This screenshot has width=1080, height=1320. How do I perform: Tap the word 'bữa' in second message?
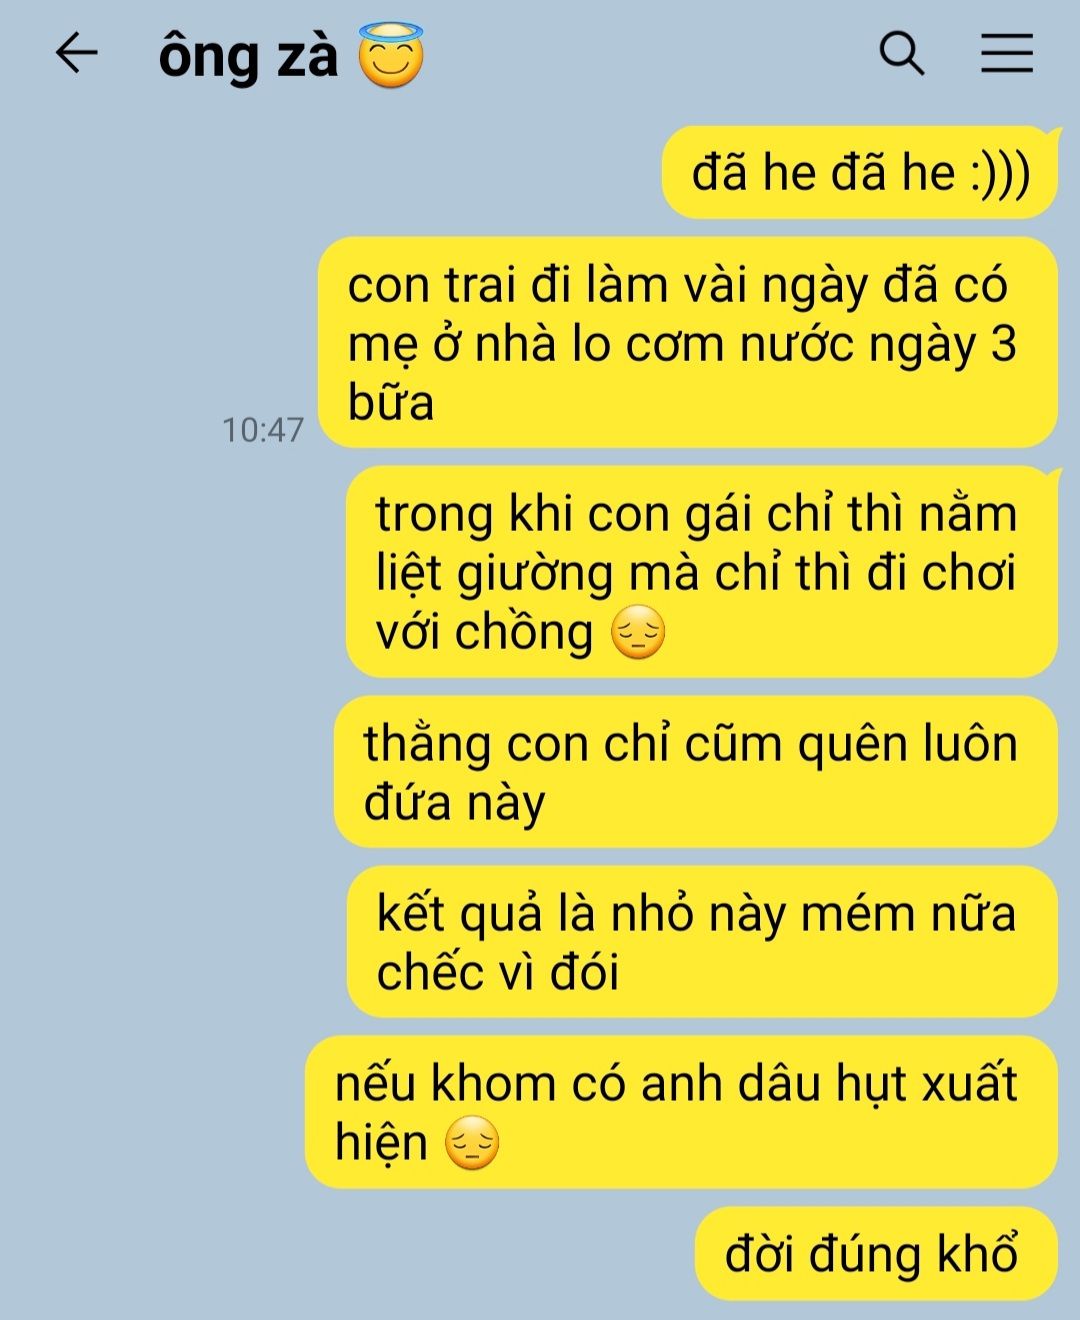[391, 402]
